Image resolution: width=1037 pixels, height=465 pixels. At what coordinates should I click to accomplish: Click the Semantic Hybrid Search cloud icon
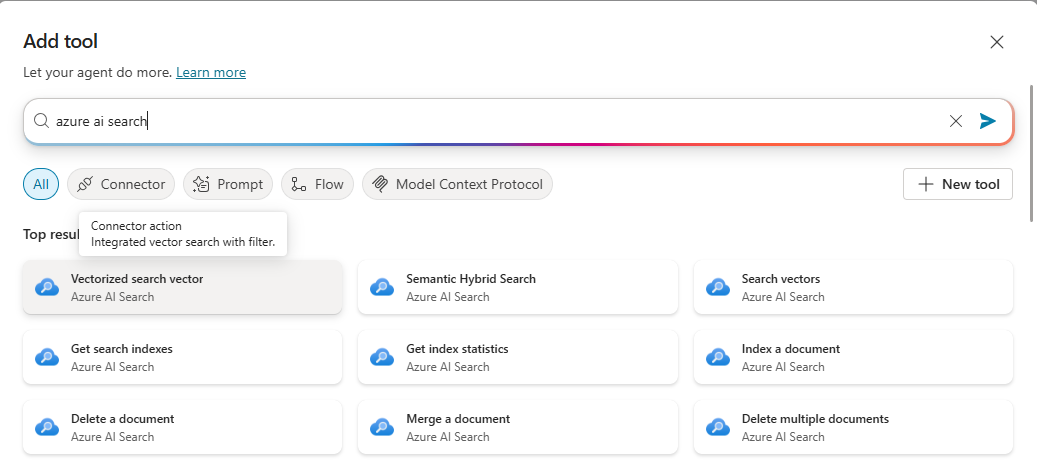(x=382, y=288)
